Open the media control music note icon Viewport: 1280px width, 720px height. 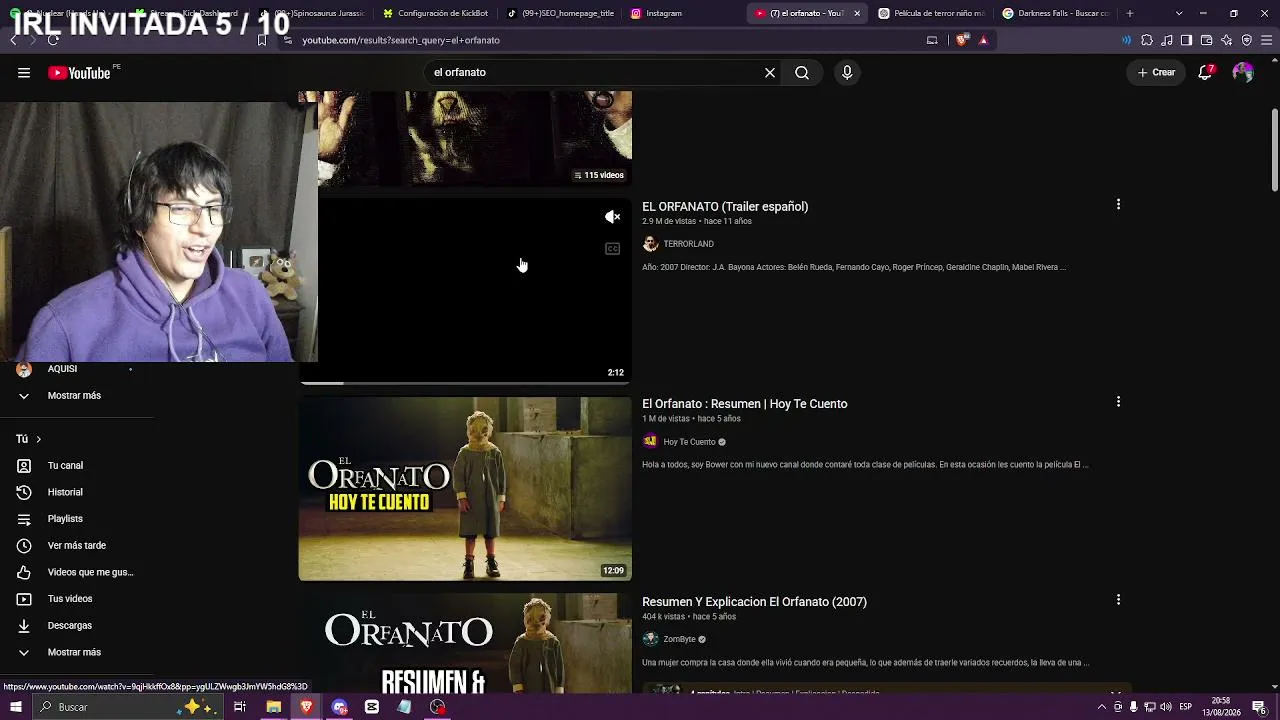(1166, 40)
